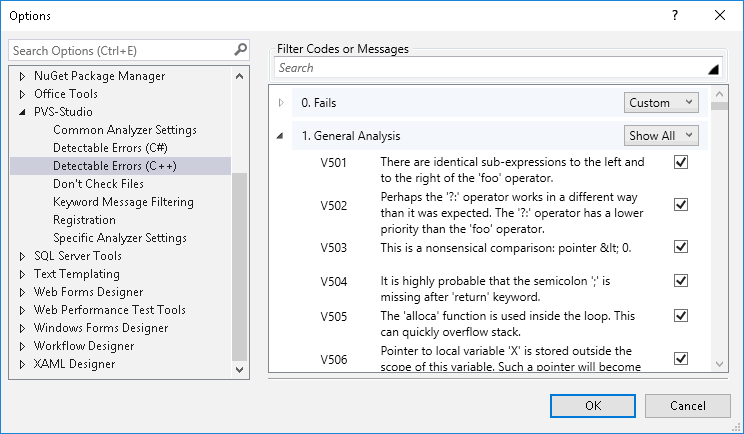Click the filter search dropdown arrow icon
Viewport: 744px width, 434px height.
click(713, 69)
